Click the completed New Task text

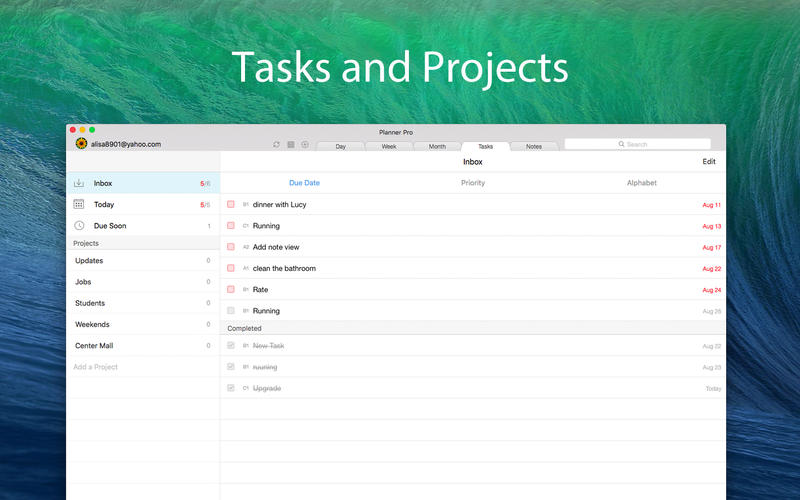click(268, 345)
